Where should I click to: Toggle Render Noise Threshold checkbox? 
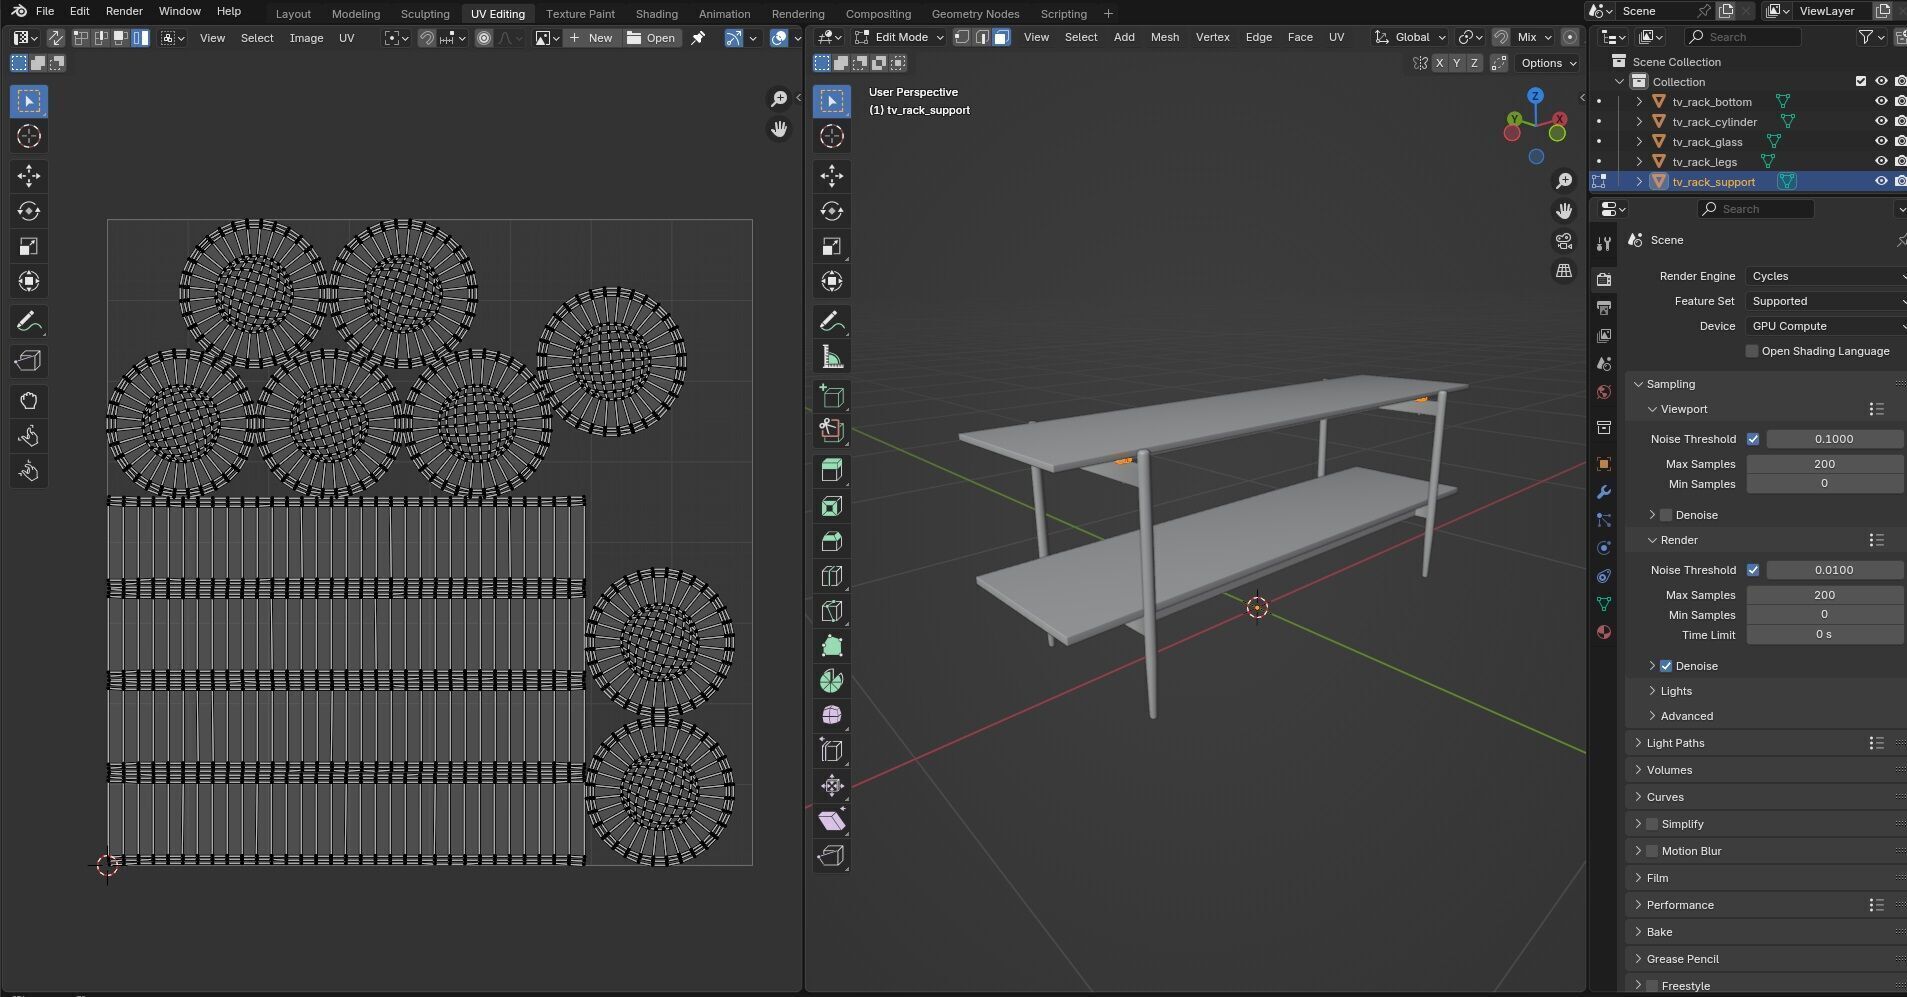tap(1753, 570)
